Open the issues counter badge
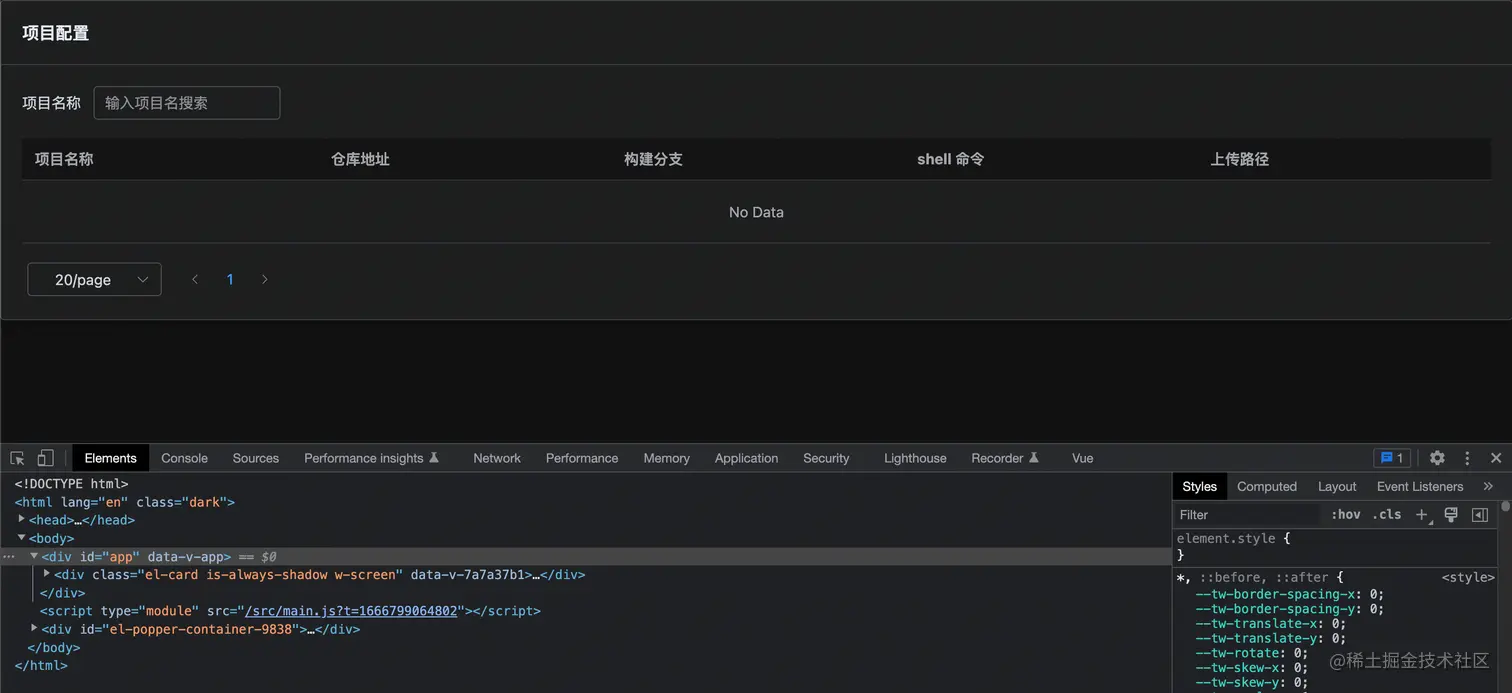This screenshot has height=693, width=1512. [1392, 458]
